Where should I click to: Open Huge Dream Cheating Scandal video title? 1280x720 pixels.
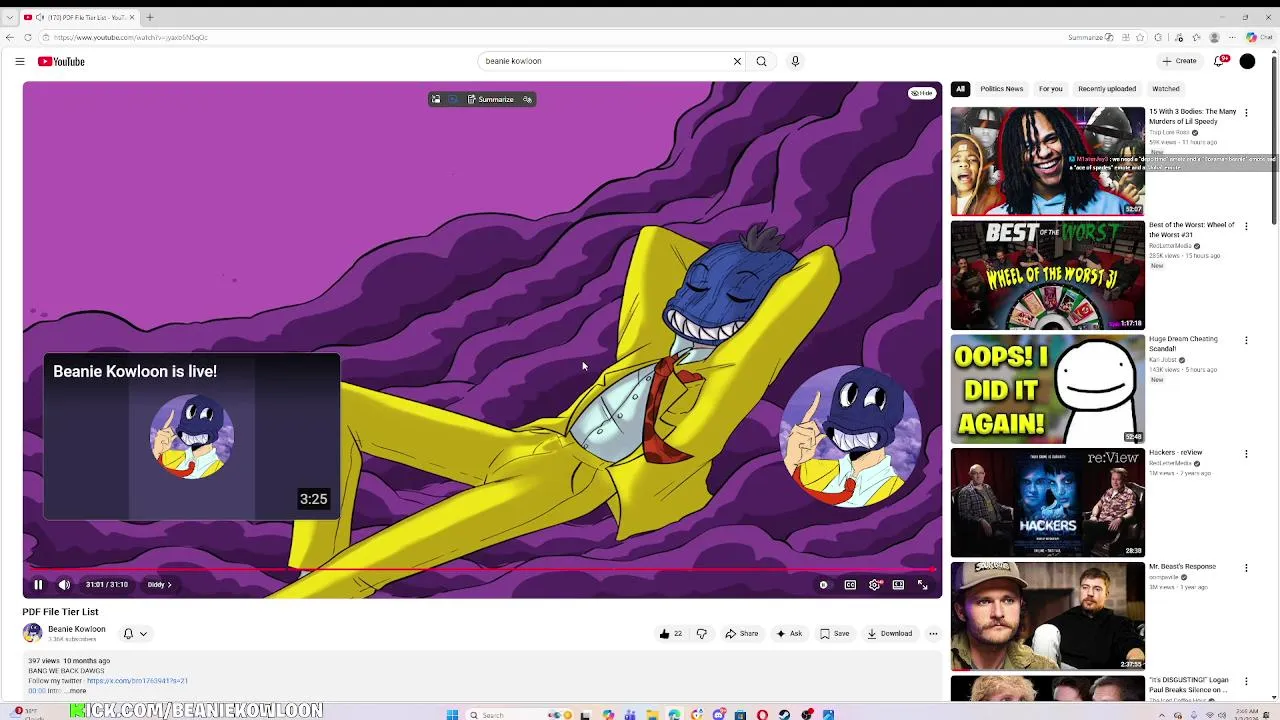click(x=1183, y=344)
